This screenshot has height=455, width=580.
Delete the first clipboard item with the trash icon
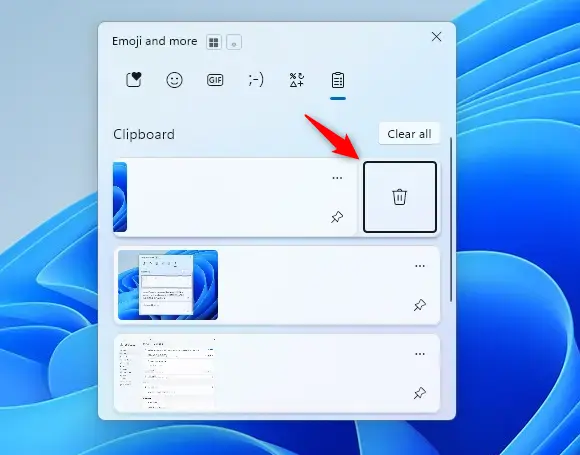tap(400, 197)
